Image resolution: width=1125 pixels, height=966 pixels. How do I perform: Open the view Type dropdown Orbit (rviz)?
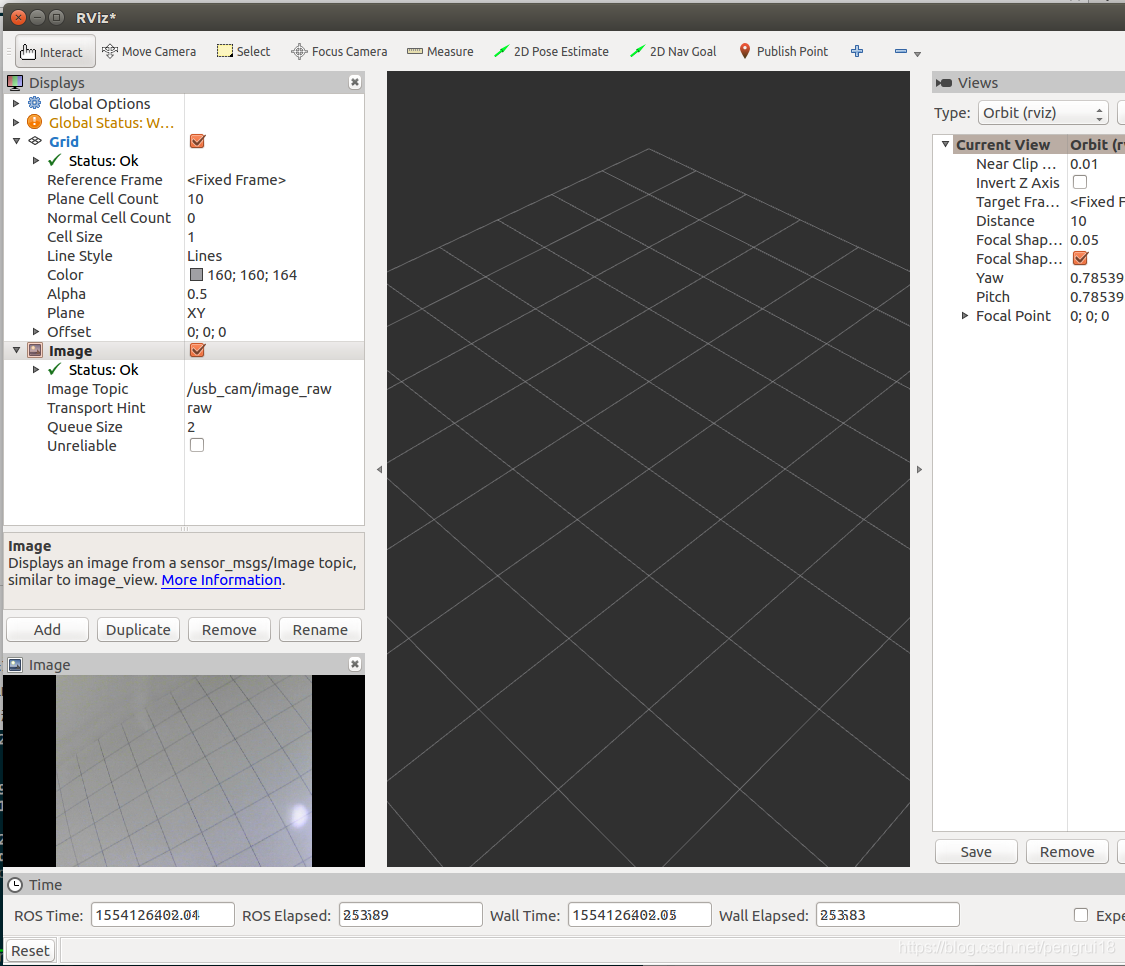pos(1042,113)
